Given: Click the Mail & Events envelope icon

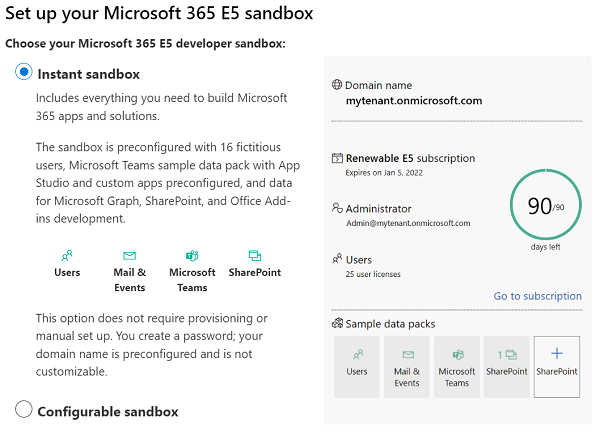Looking at the screenshot, I should 129,256.
